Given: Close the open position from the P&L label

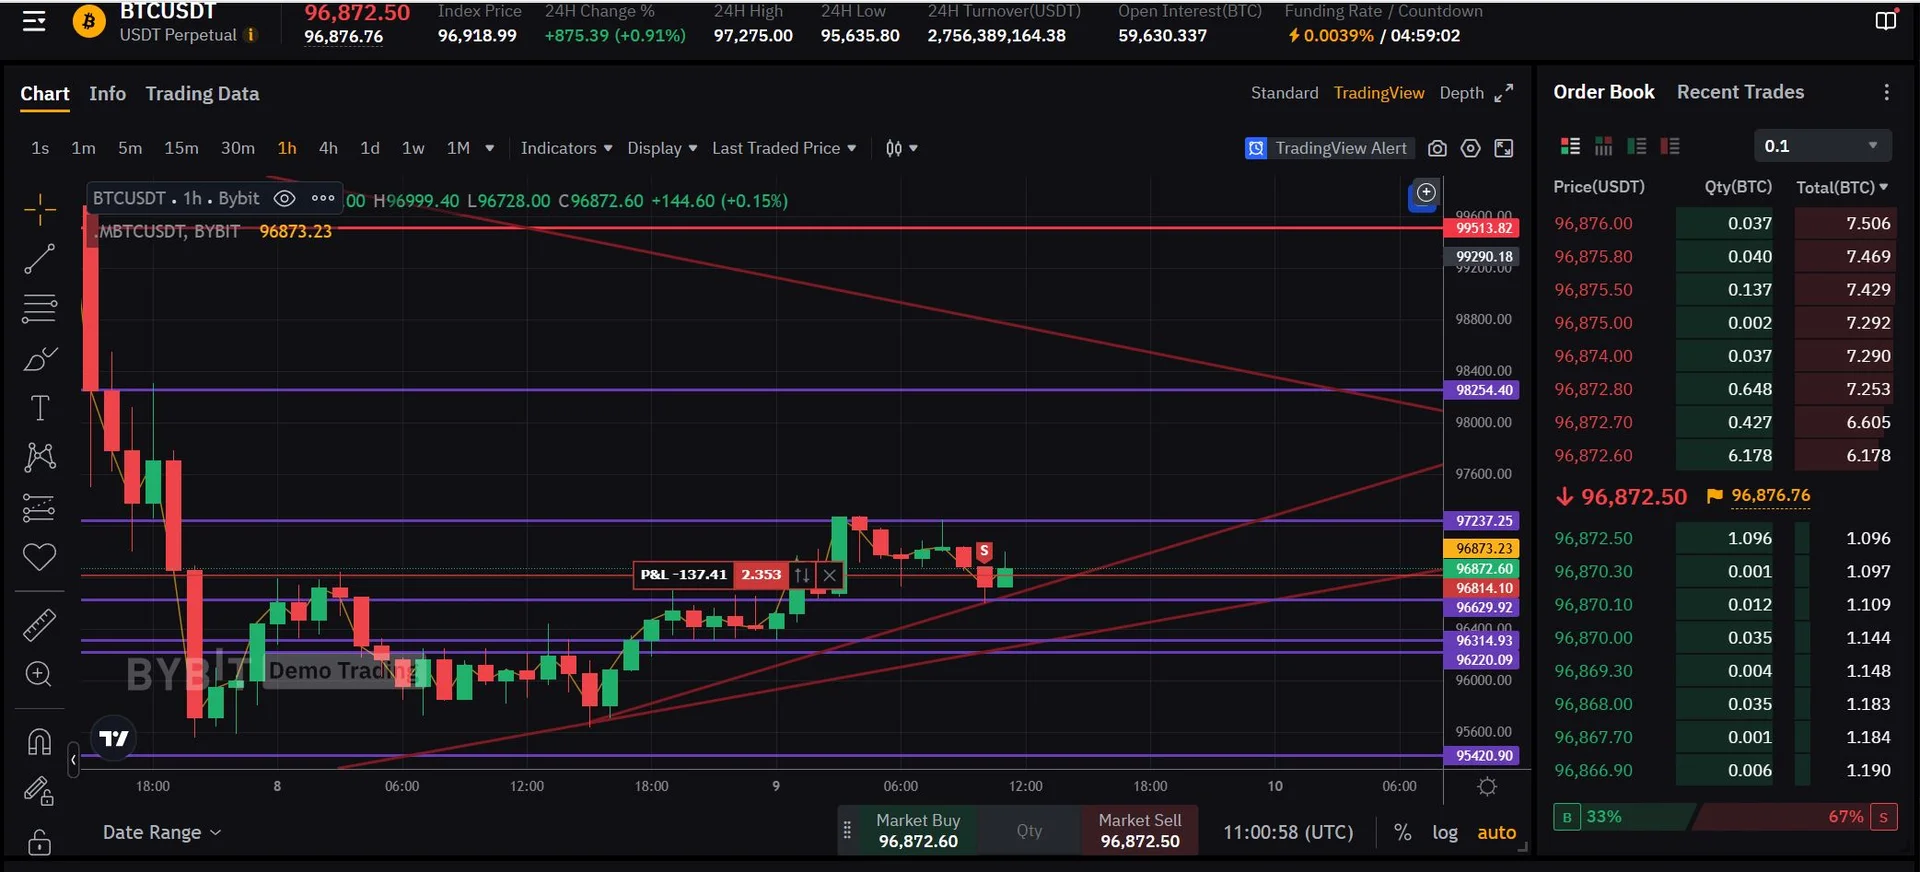Looking at the screenshot, I should (x=830, y=575).
